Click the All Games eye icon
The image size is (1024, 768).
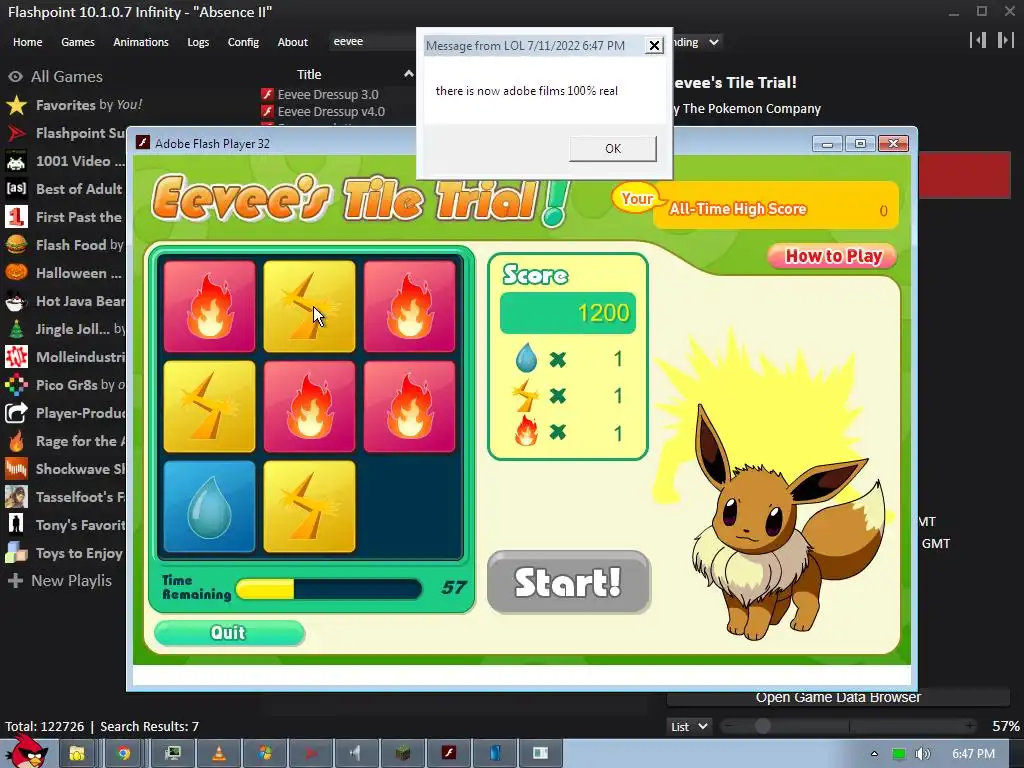15,76
